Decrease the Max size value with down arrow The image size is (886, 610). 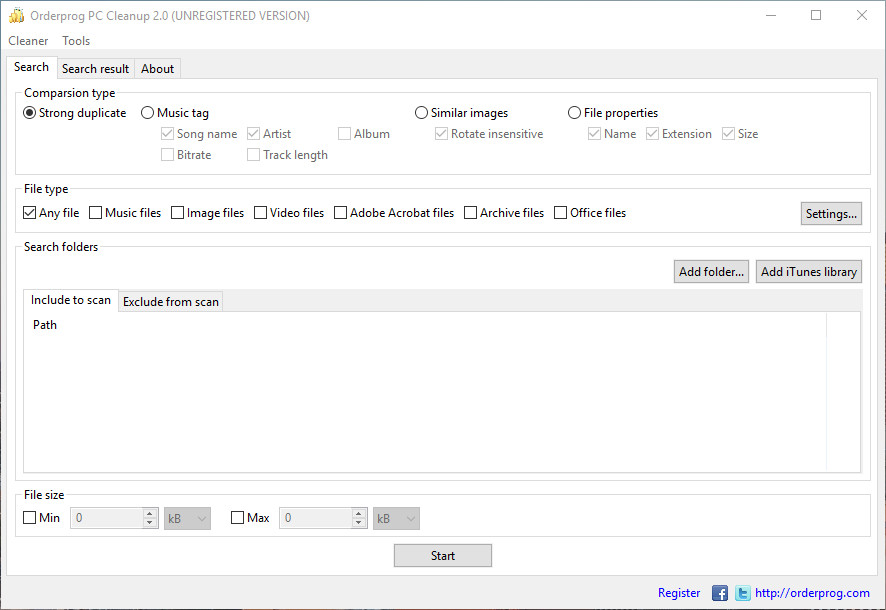click(x=359, y=523)
